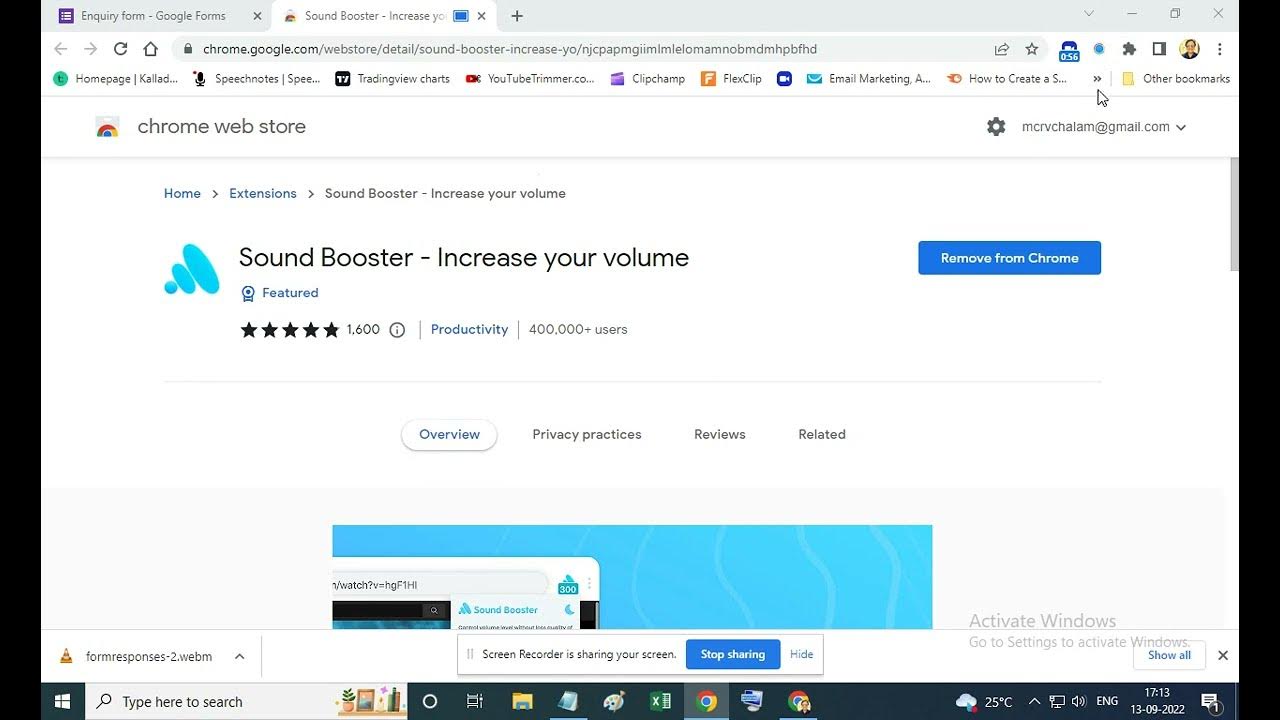Open the Productivity category link
The image size is (1280, 720).
(x=469, y=330)
